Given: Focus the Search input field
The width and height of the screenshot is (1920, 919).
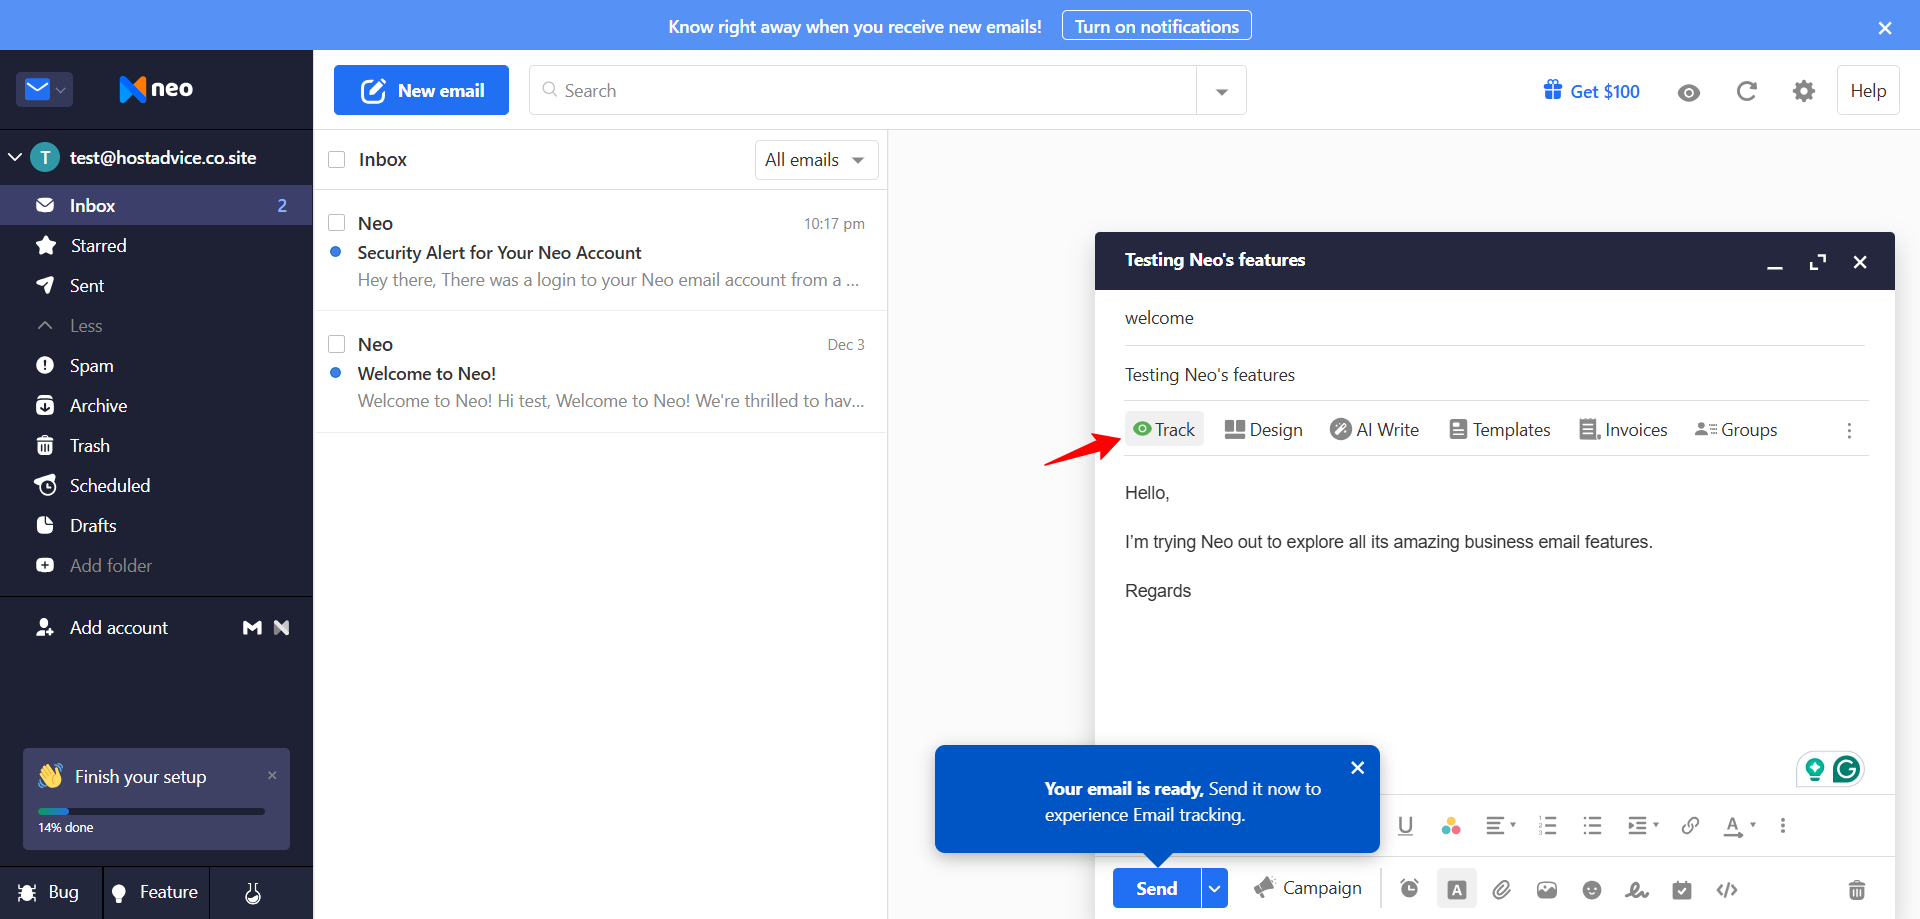Looking at the screenshot, I should pyautogui.click(x=863, y=91).
